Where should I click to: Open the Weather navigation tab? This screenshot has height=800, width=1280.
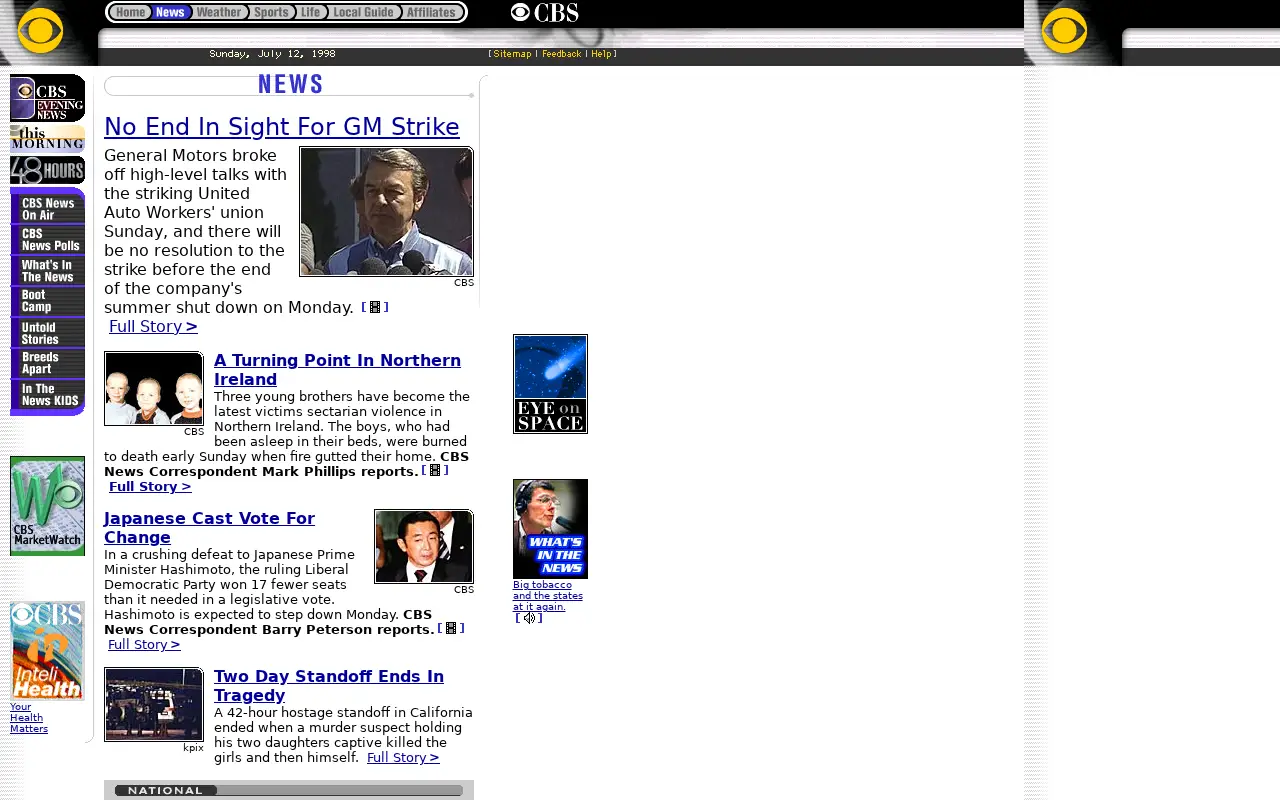pos(220,12)
